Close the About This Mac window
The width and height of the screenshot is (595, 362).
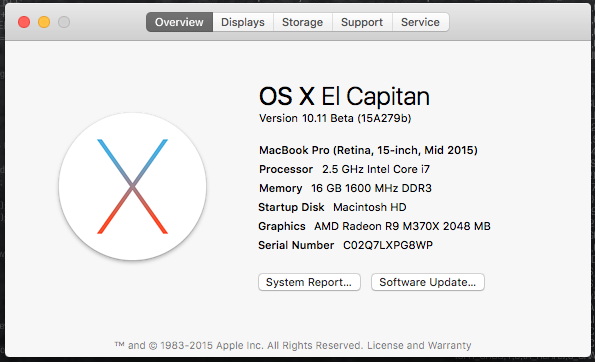click(x=24, y=22)
